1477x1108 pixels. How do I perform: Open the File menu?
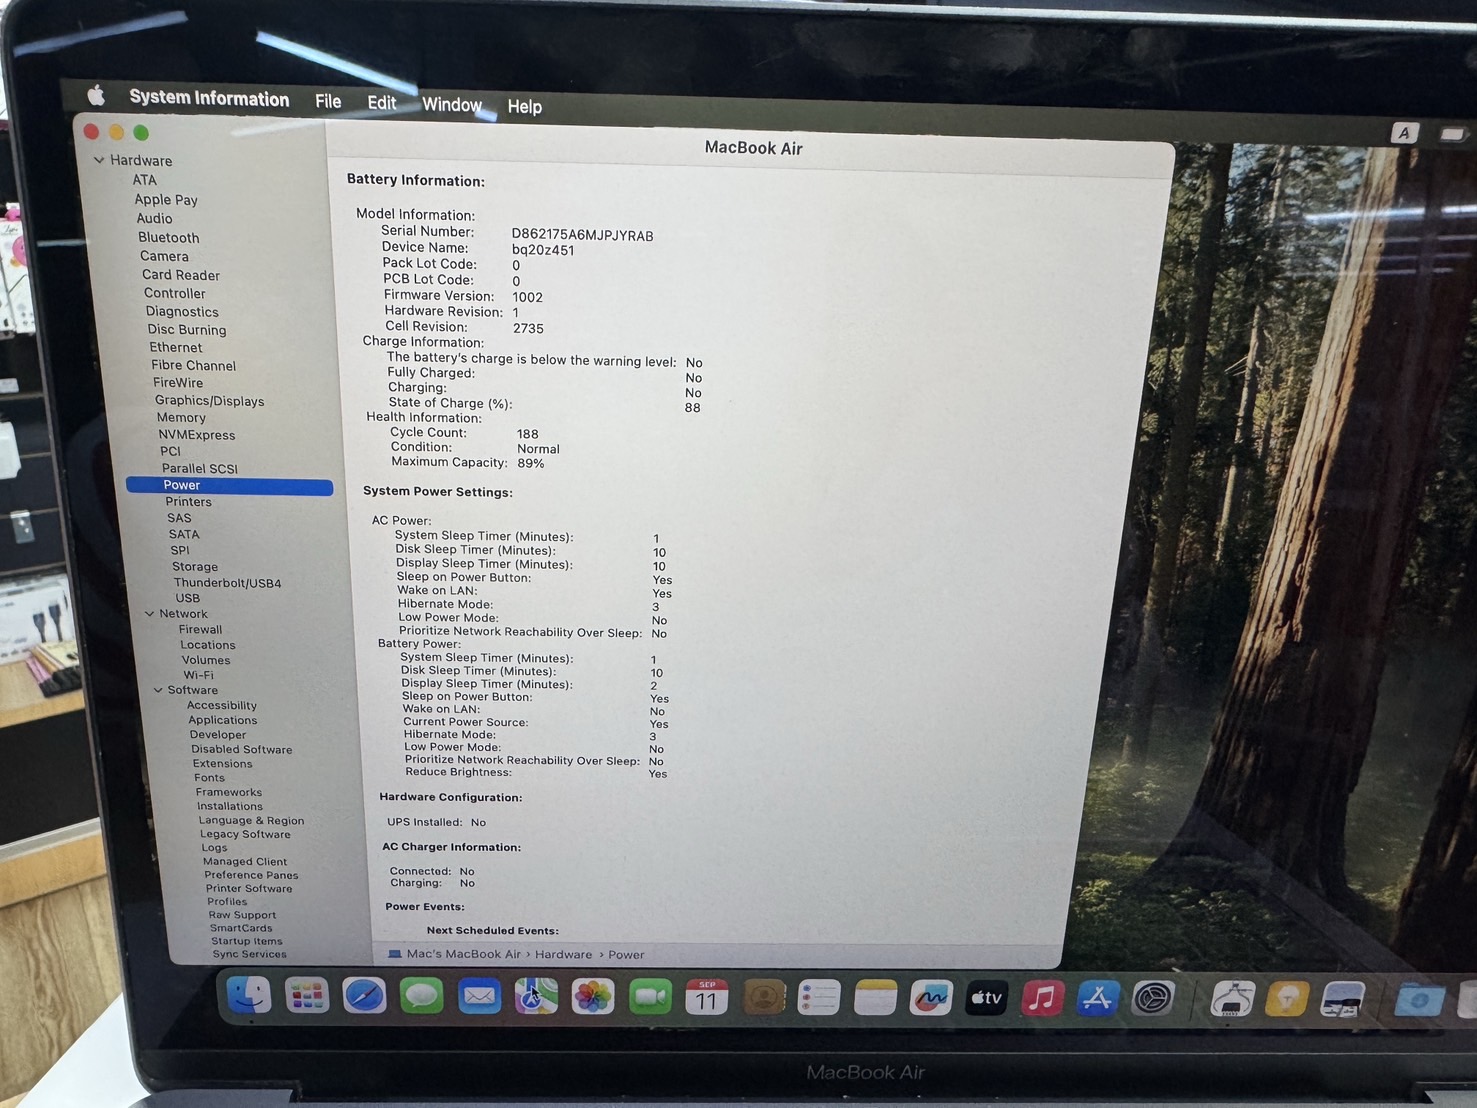point(328,101)
